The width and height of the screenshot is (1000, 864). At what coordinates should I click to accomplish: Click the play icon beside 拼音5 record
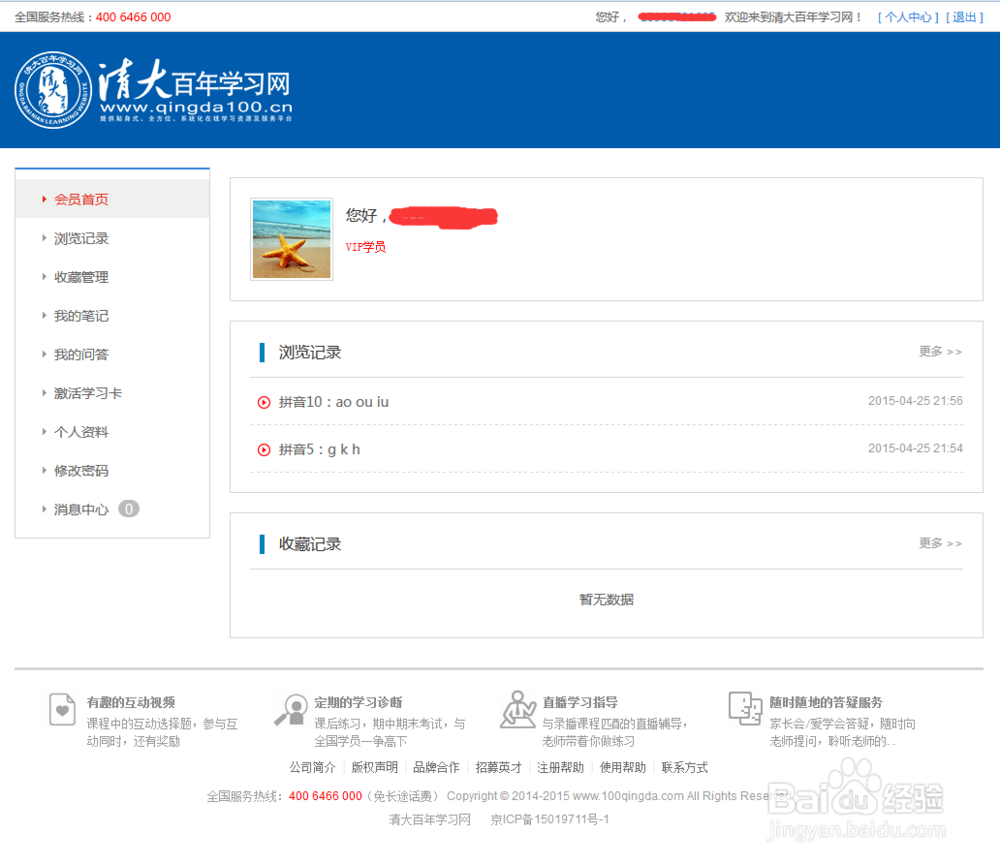pyautogui.click(x=262, y=450)
